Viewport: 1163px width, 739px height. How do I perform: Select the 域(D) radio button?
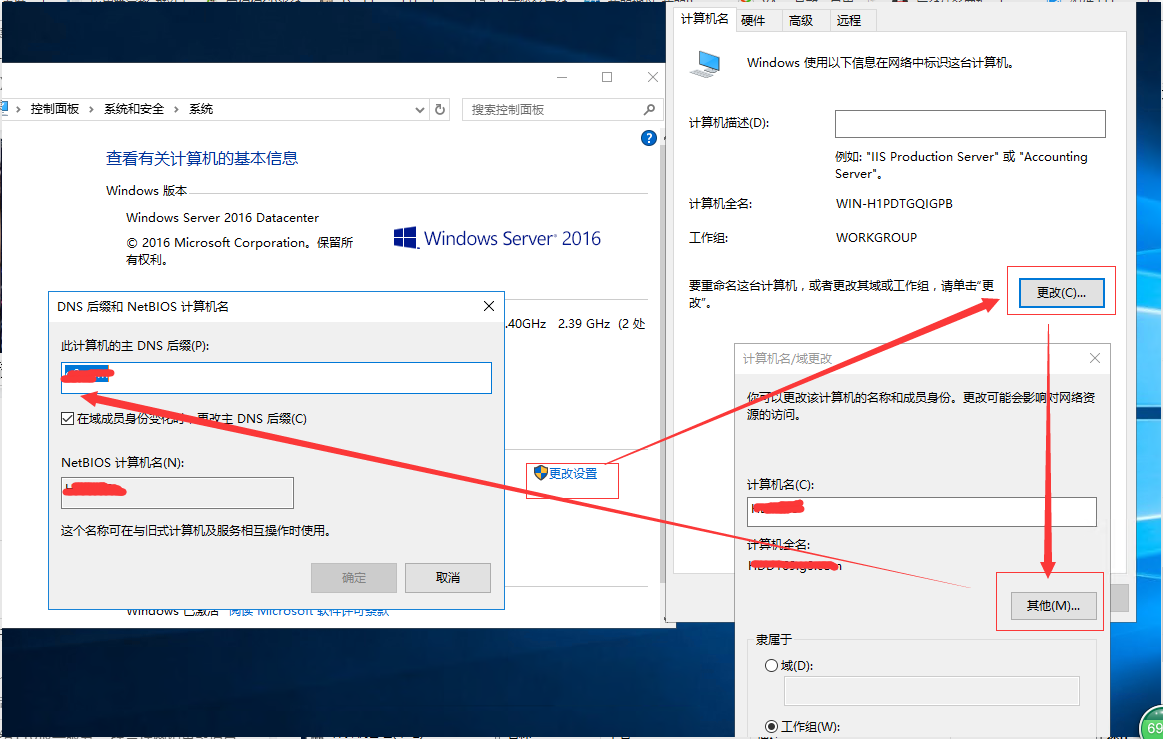[771, 666]
